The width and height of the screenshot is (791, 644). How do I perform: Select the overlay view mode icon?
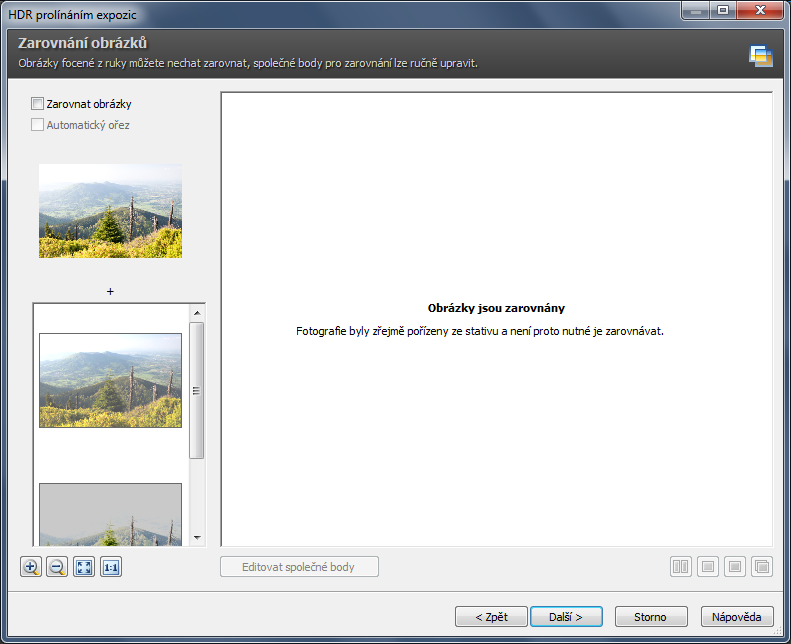coord(762,567)
